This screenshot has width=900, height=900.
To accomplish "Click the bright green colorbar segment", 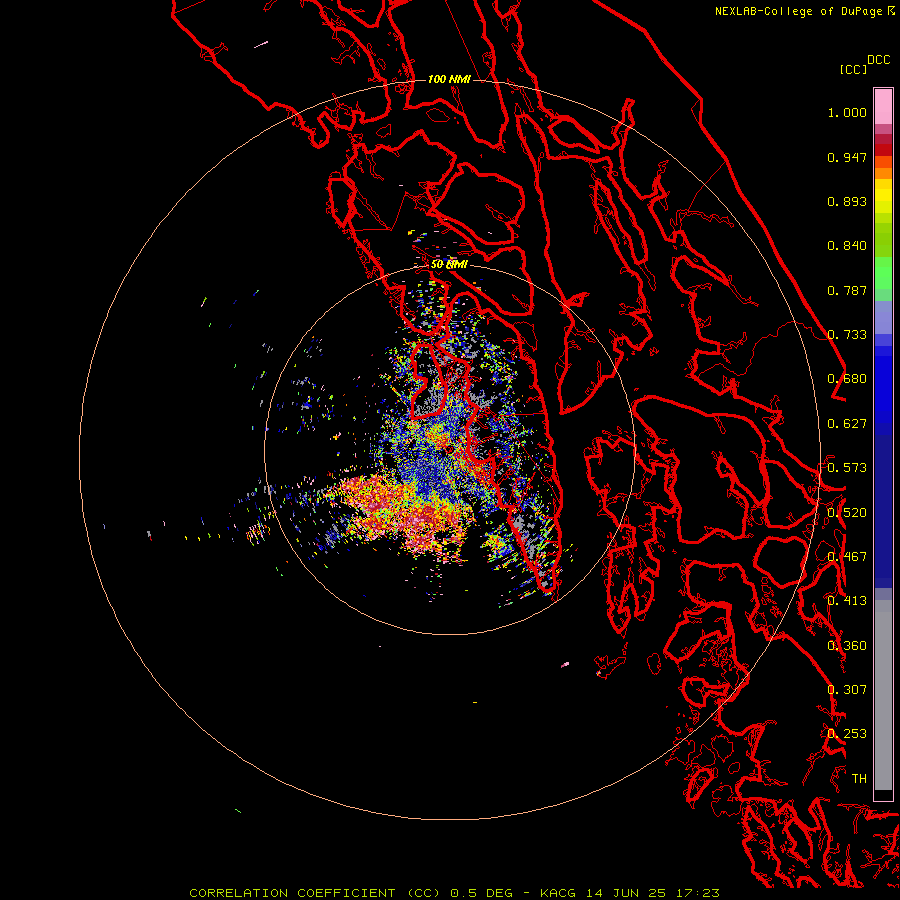I will click(883, 273).
